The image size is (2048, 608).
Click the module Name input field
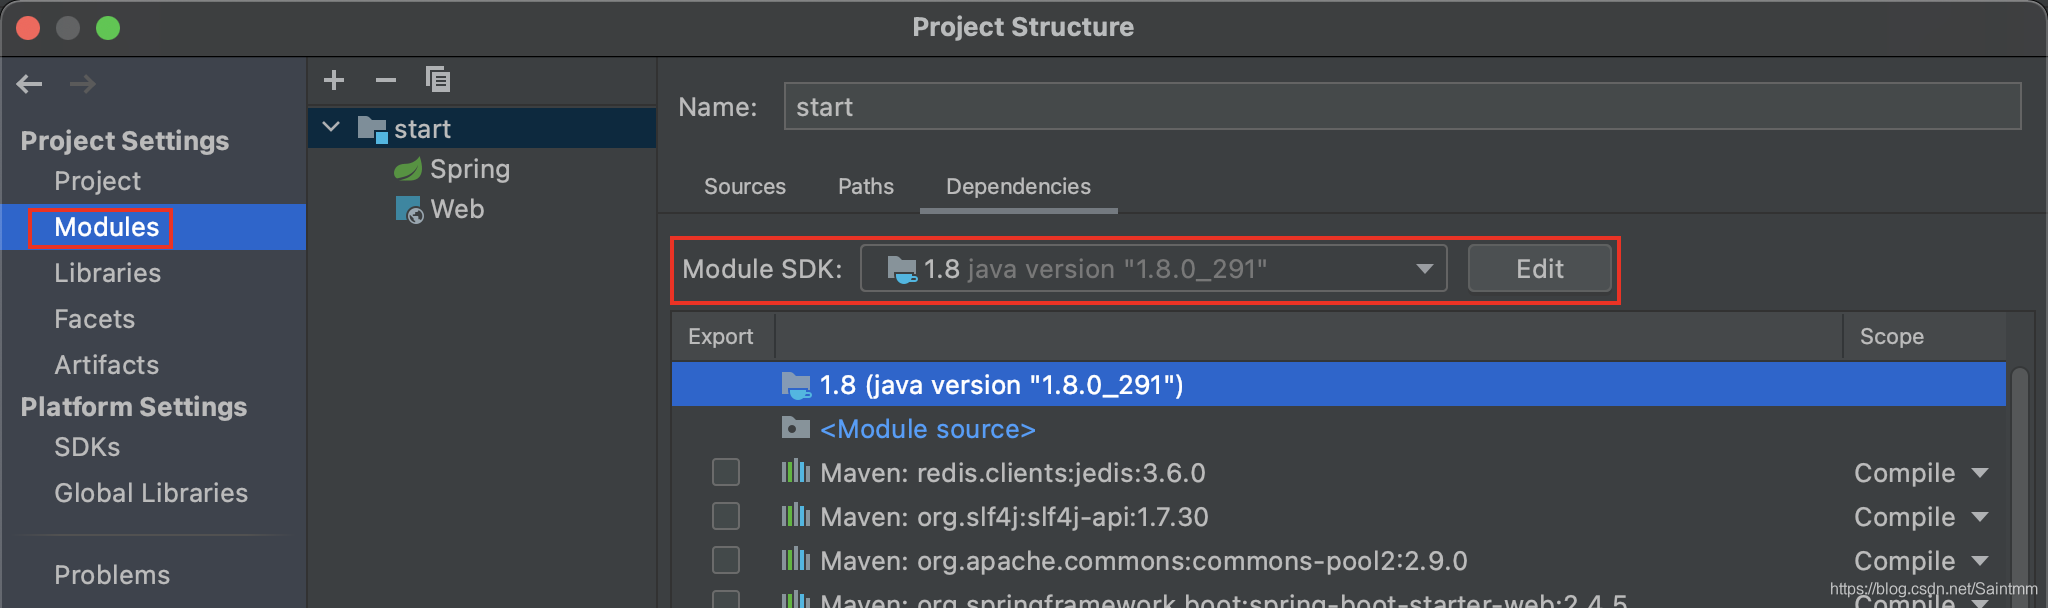(x=1402, y=107)
